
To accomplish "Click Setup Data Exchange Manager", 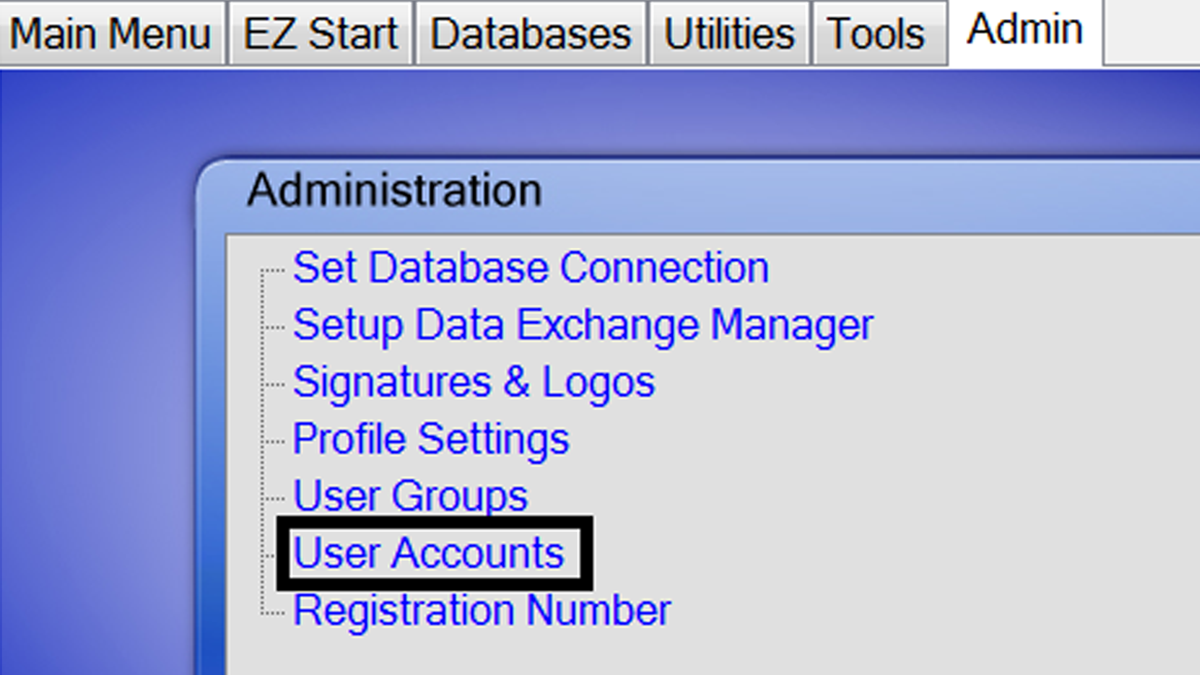I will (583, 324).
